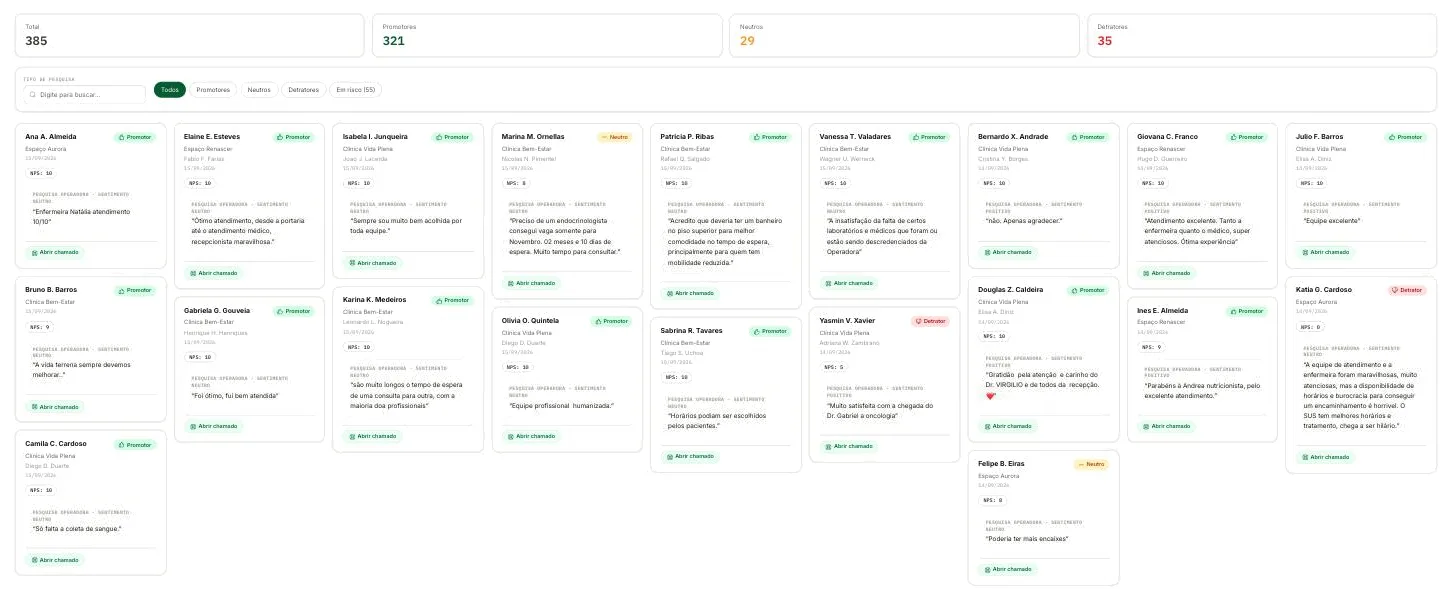The image size is (1451, 599).
Task: Click the name 'Isabela I. Junqueira'
Action: point(375,136)
